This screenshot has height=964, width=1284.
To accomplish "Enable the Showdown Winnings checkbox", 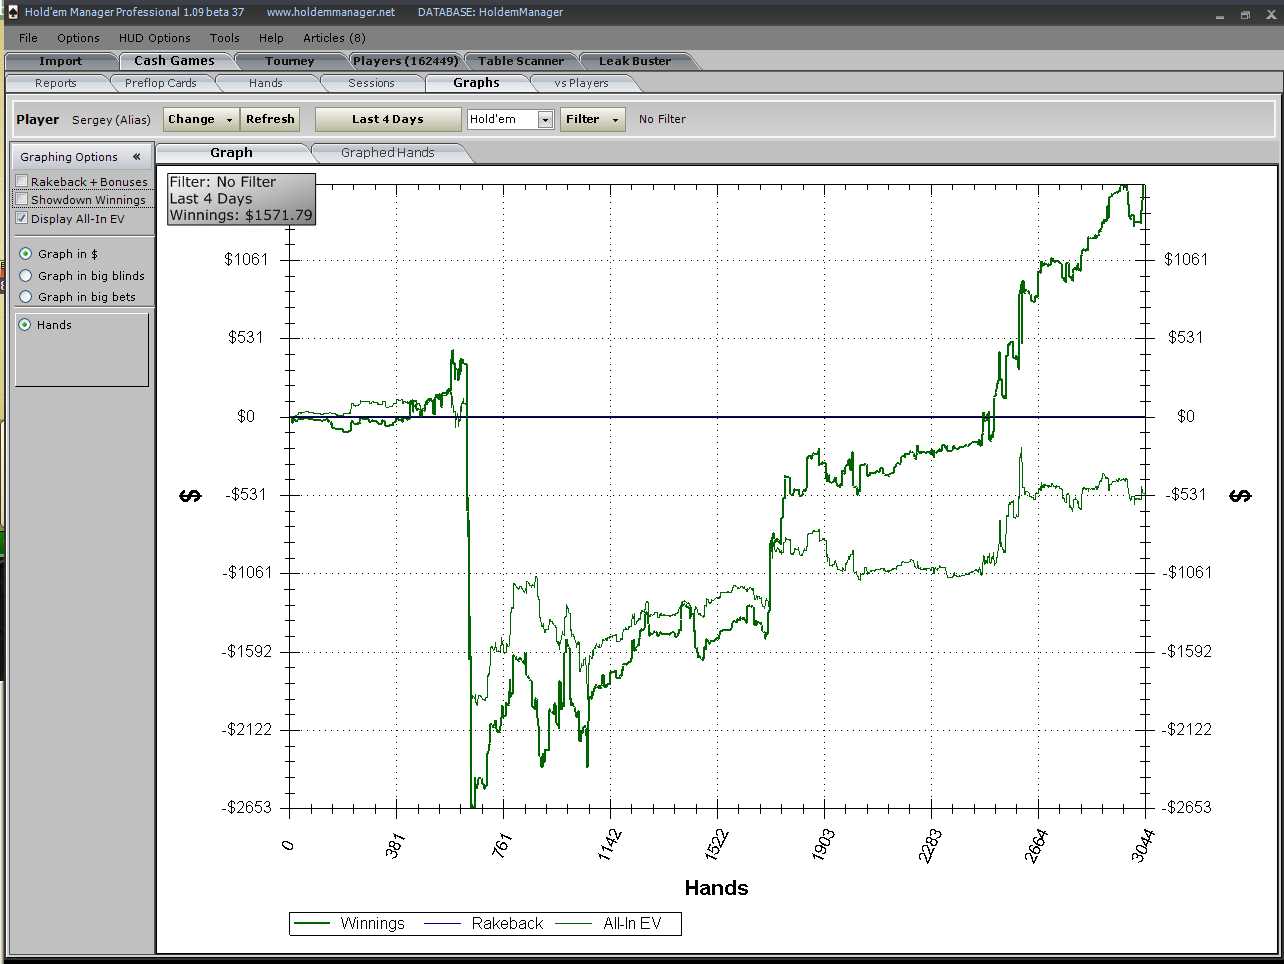I will click(22, 200).
